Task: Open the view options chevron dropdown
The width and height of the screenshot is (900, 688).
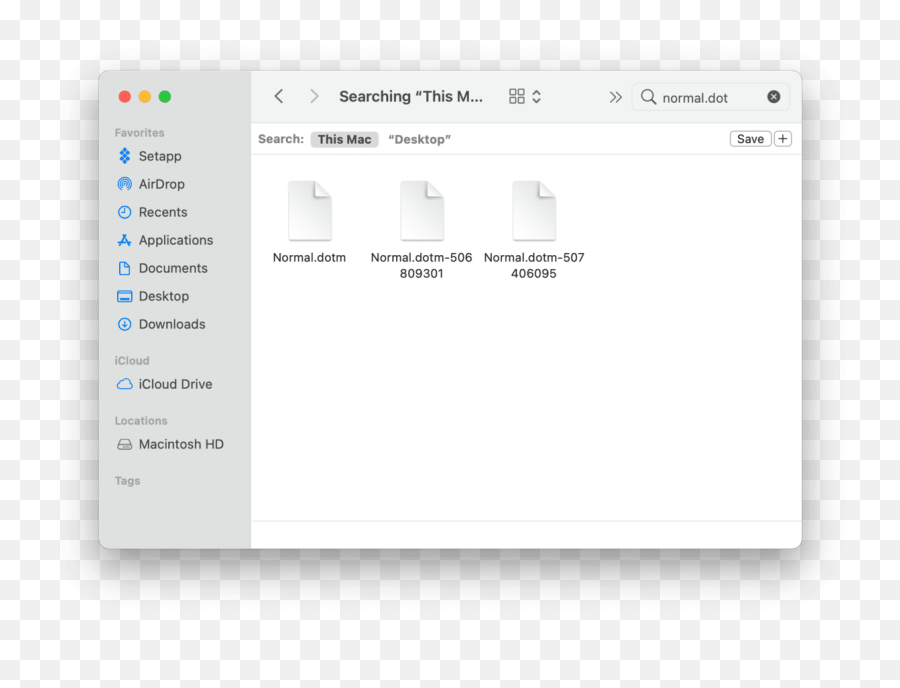Action: click(x=536, y=96)
